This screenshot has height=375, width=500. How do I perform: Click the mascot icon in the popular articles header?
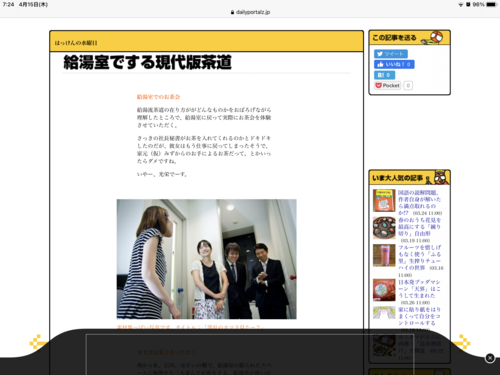(x=438, y=177)
